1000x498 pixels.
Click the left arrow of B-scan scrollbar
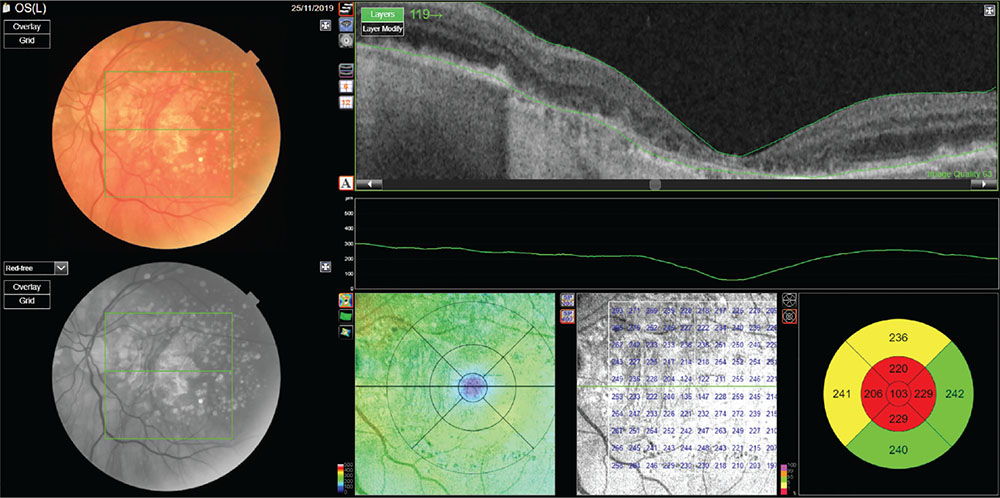368,184
